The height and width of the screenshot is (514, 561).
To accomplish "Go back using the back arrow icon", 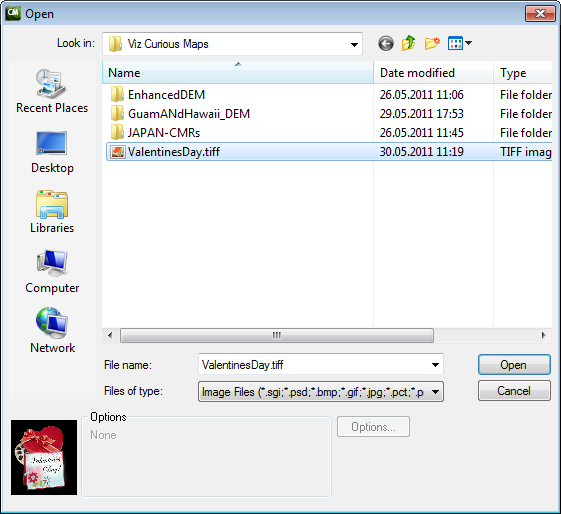I will pyautogui.click(x=386, y=44).
